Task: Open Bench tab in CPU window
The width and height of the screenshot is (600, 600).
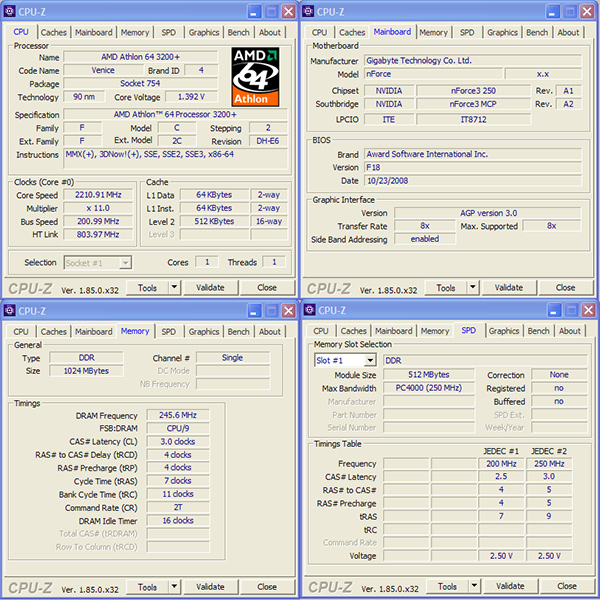Action: click(238, 33)
